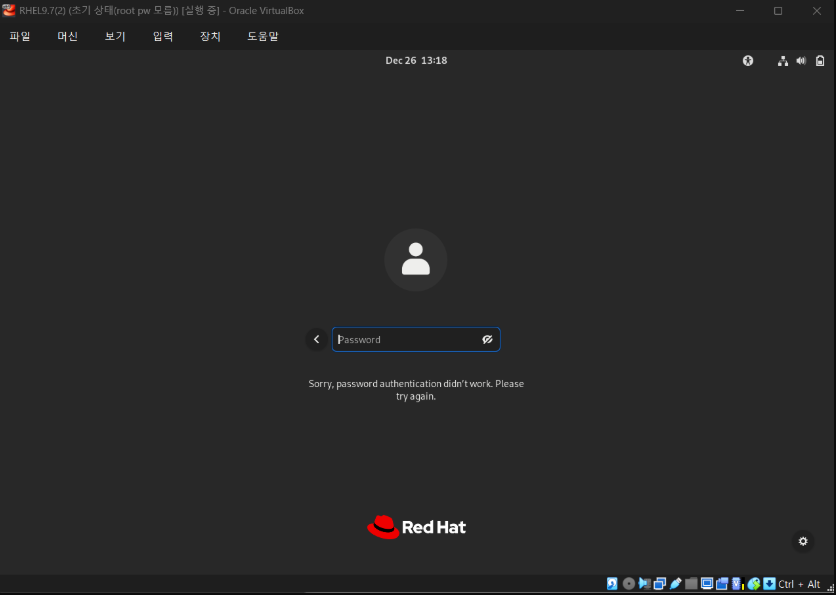836x595 pixels.
Task: Click the password authentication error message
Action: 416,390
